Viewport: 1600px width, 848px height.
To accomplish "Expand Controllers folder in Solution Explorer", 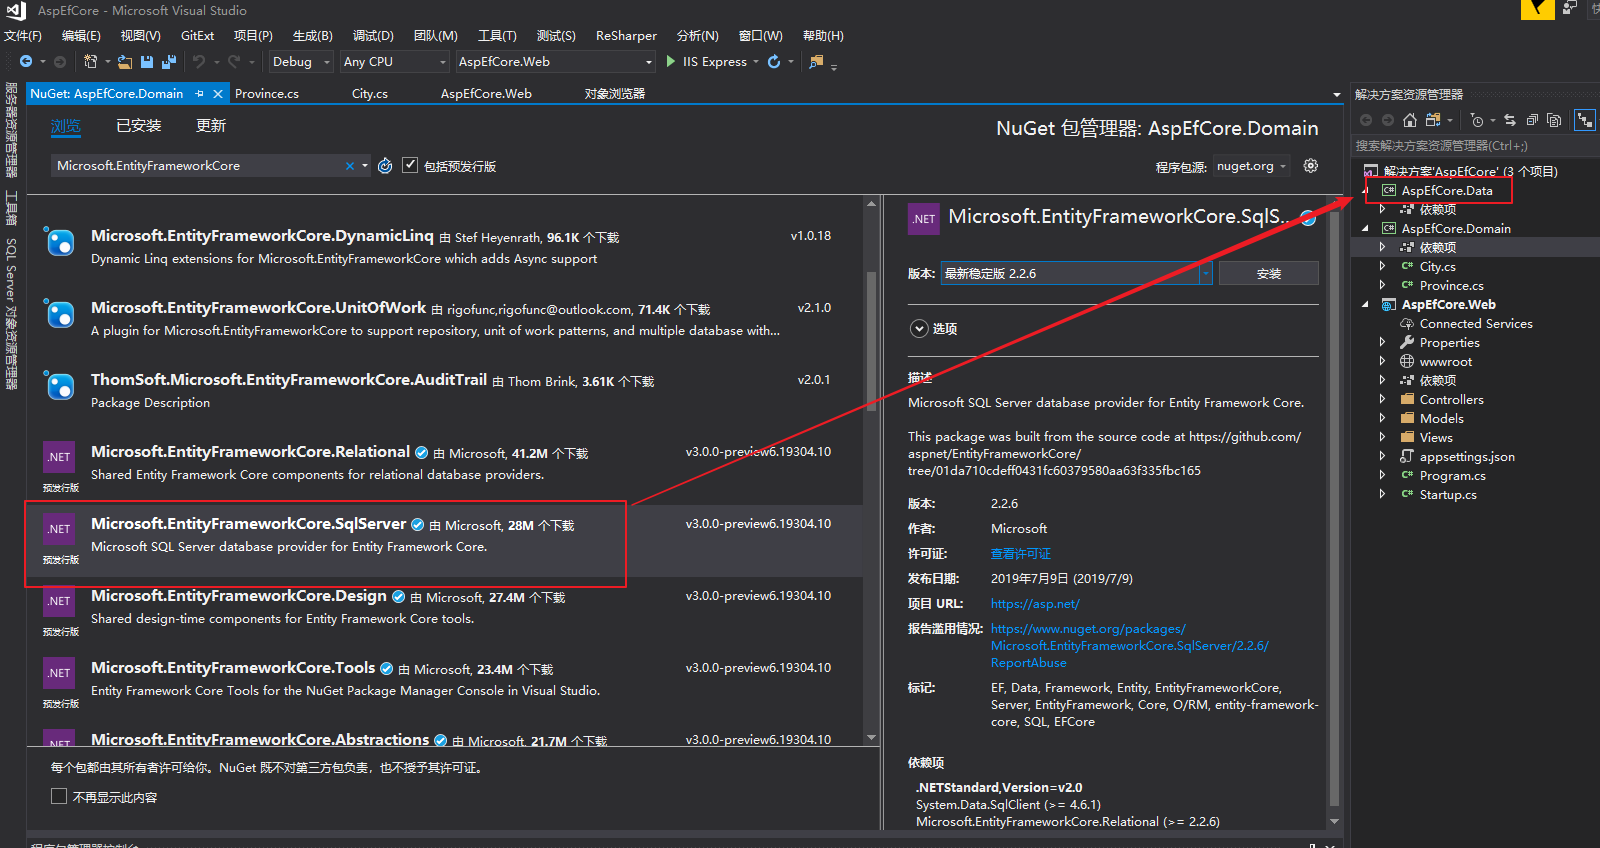I will click(x=1382, y=400).
